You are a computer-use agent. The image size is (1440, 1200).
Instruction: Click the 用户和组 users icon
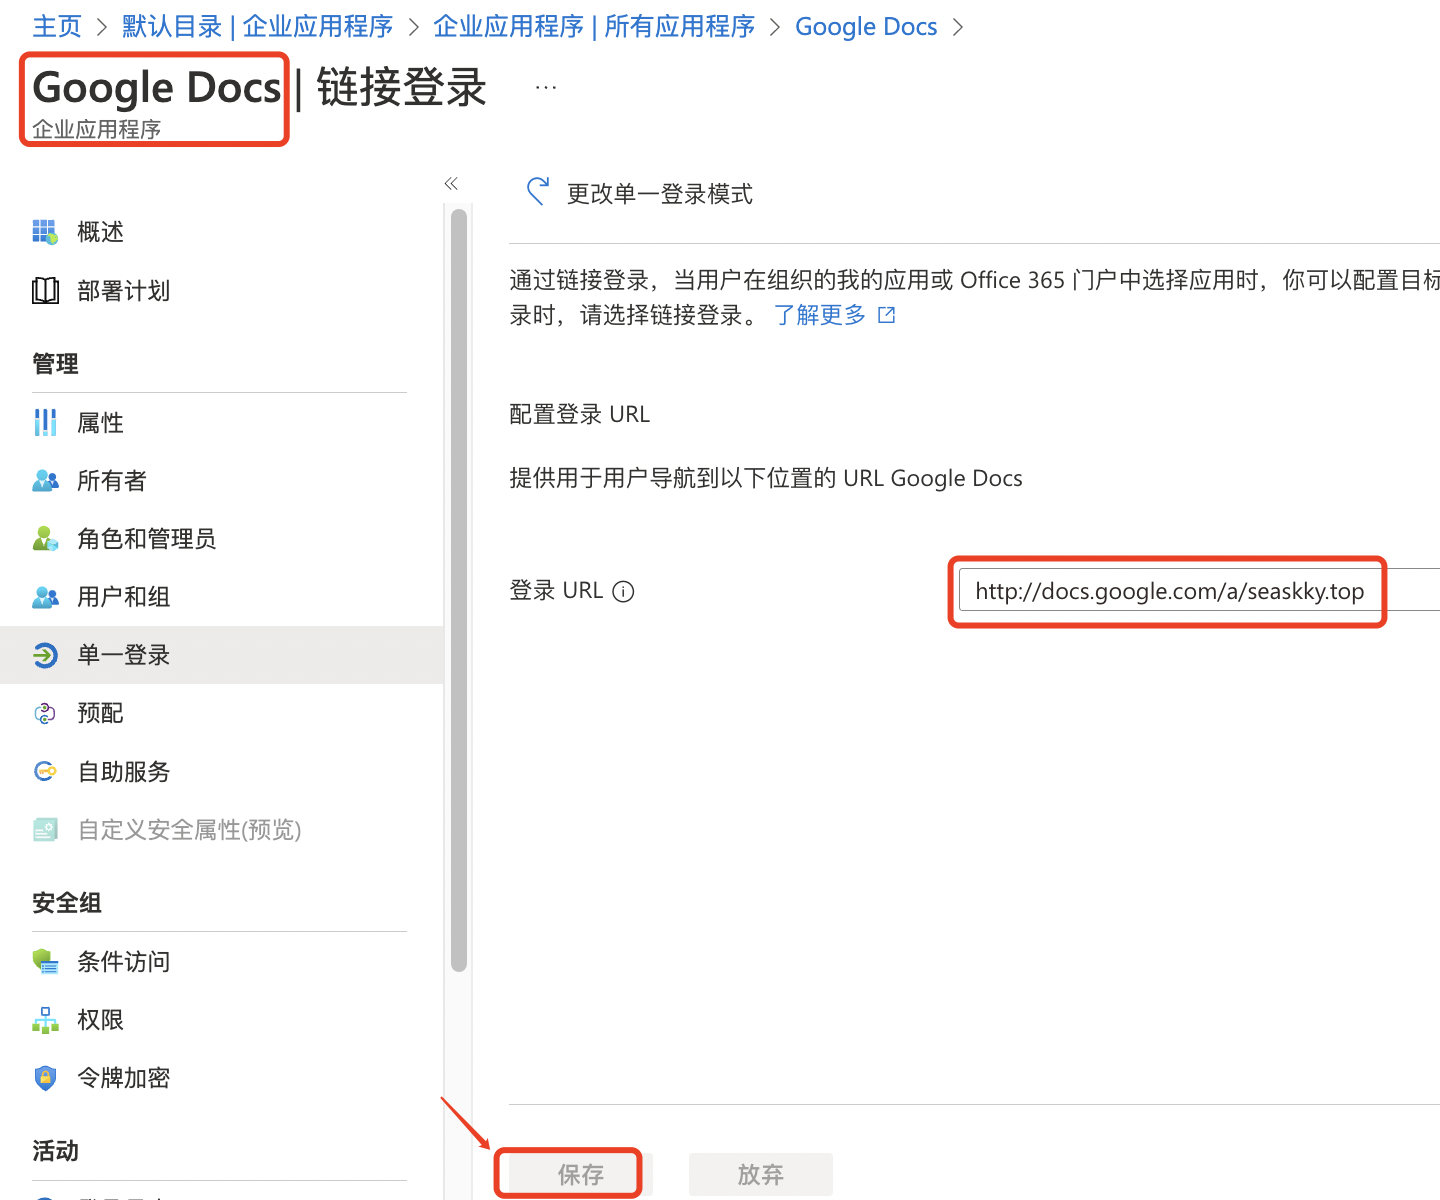pos(45,597)
